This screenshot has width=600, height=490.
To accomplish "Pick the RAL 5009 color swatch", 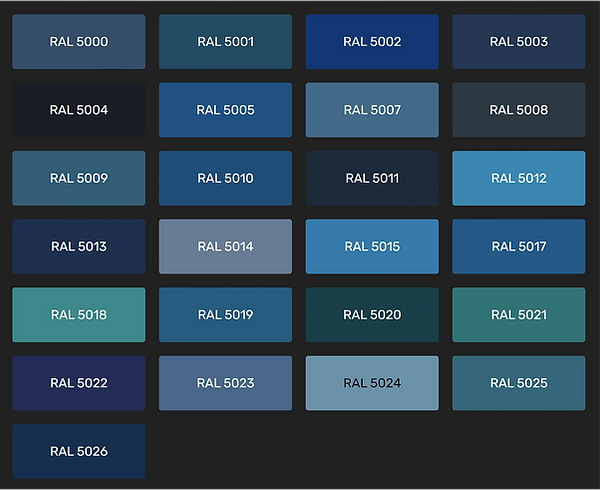I will tap(79, 178).
